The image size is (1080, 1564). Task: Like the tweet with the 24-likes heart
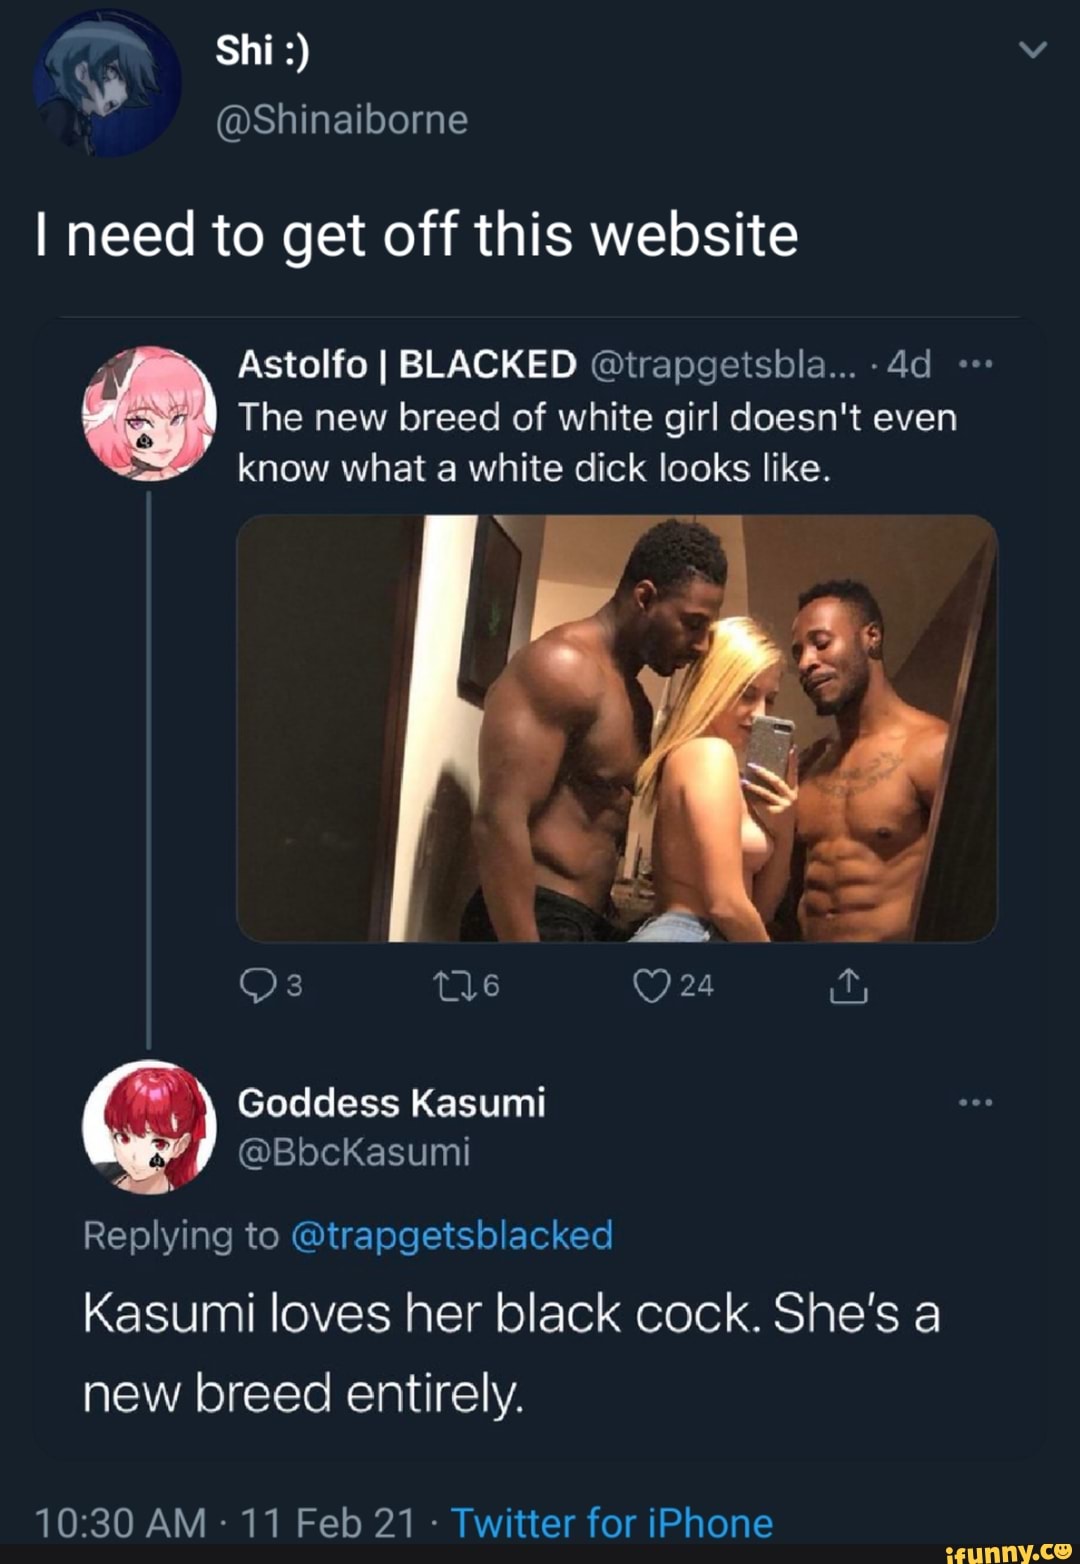tap(651, 987)
